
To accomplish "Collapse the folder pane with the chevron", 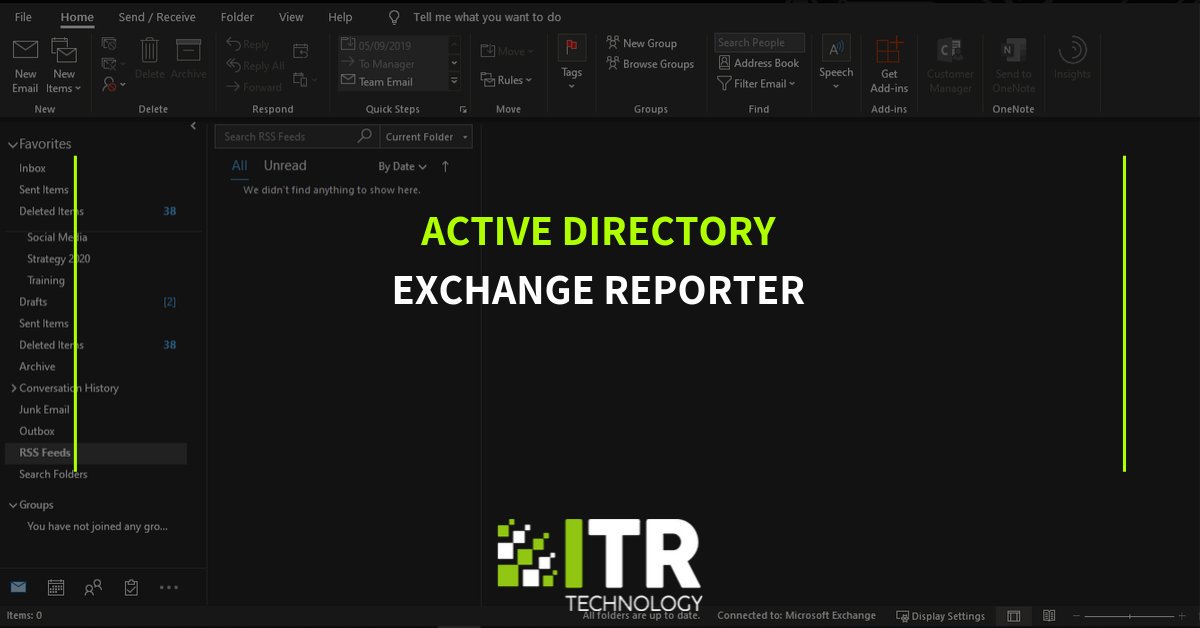I will (194, 126).
